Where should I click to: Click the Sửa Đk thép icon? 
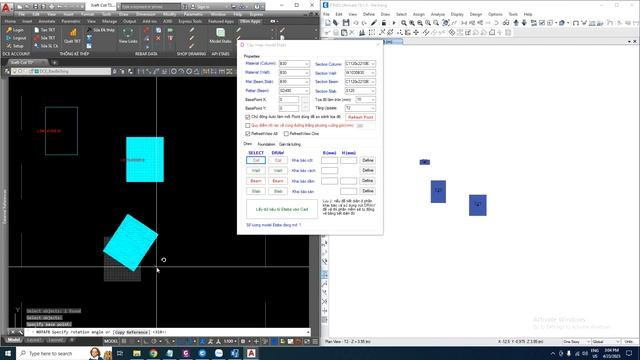click(x=89, y=30)
